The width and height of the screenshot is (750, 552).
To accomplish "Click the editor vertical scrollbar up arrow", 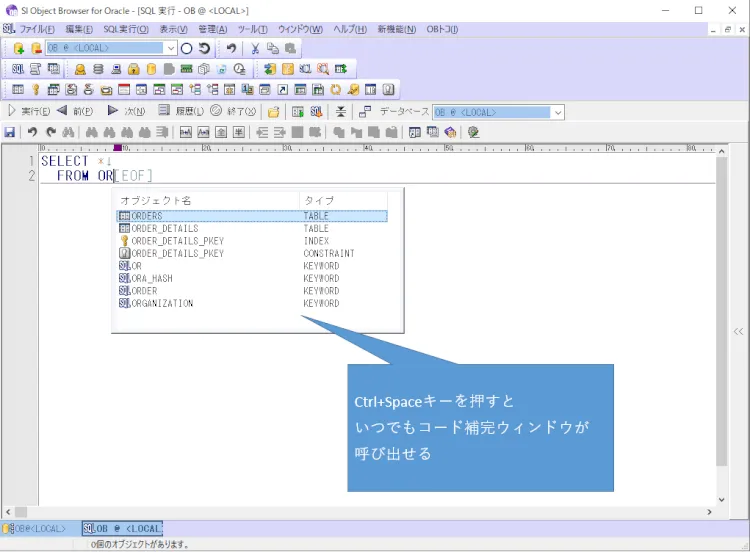I will [722, 151].
